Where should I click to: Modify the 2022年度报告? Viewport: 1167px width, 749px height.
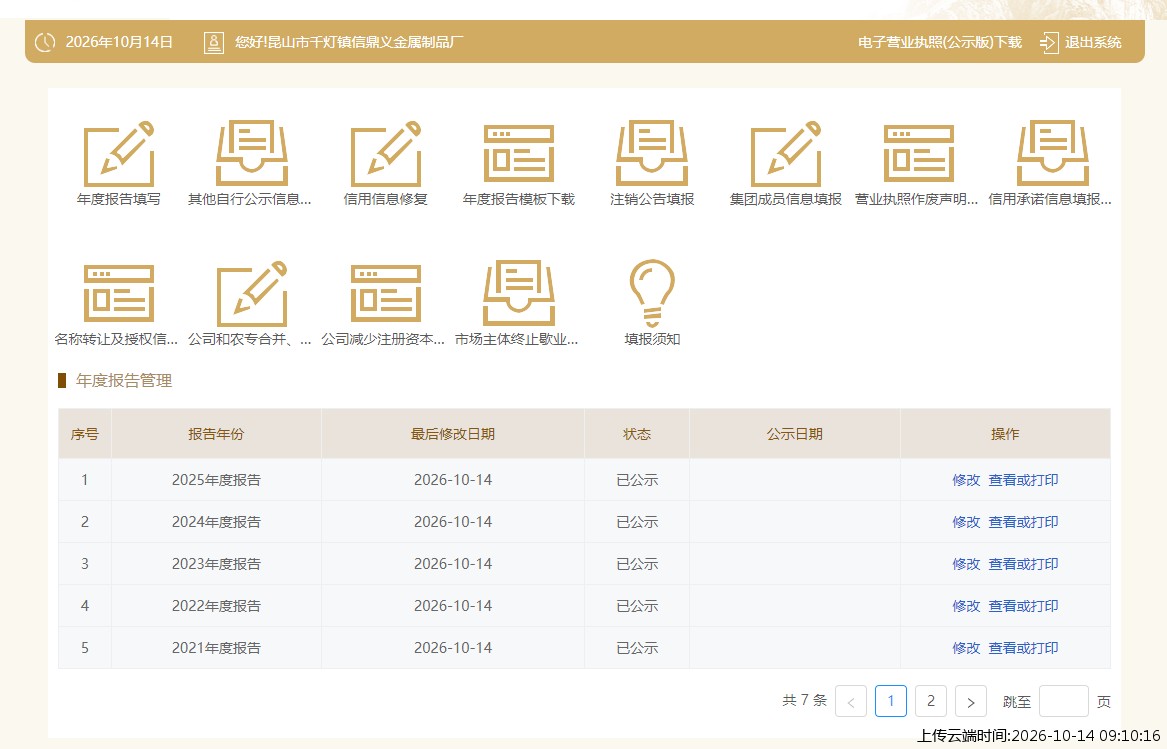pos(966,606)
